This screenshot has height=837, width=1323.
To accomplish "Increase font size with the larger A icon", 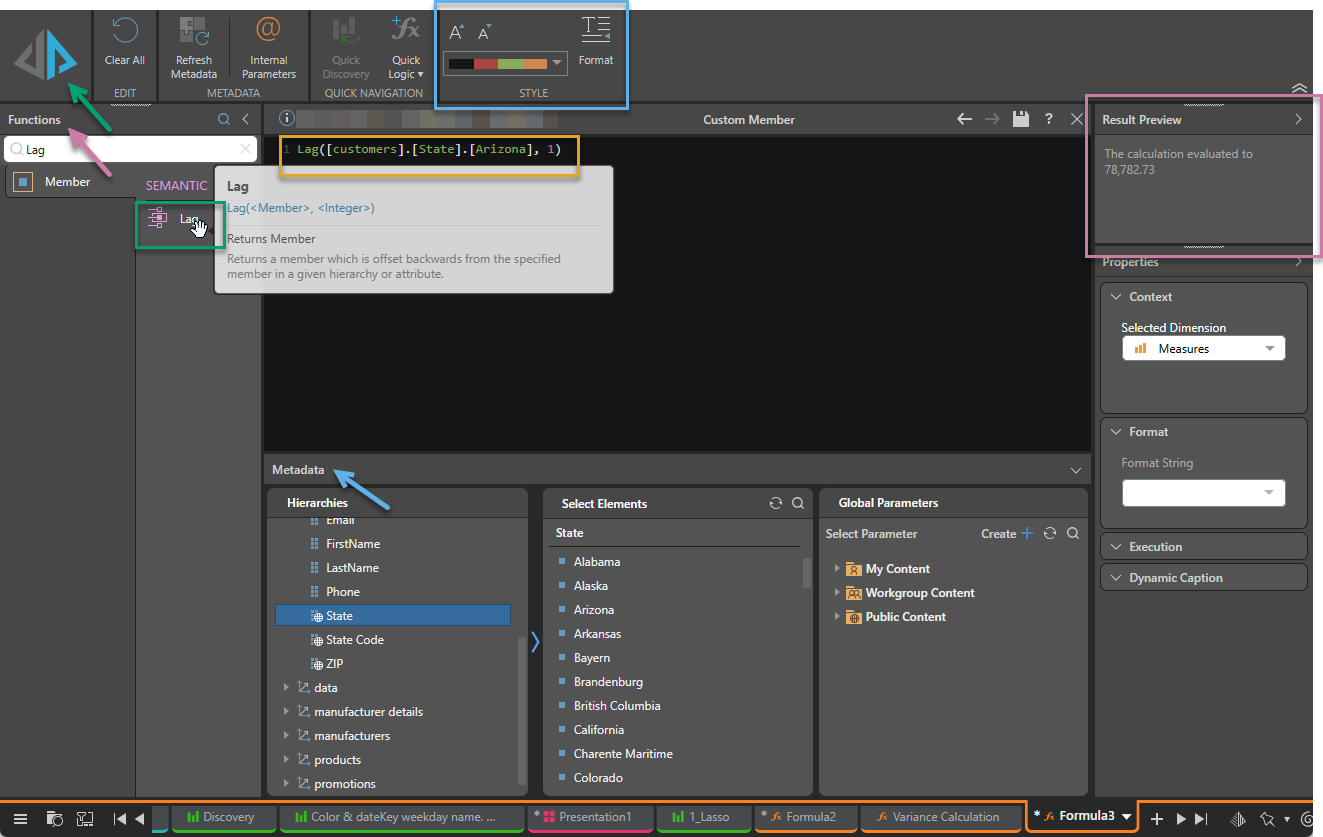I will [457, 32].
